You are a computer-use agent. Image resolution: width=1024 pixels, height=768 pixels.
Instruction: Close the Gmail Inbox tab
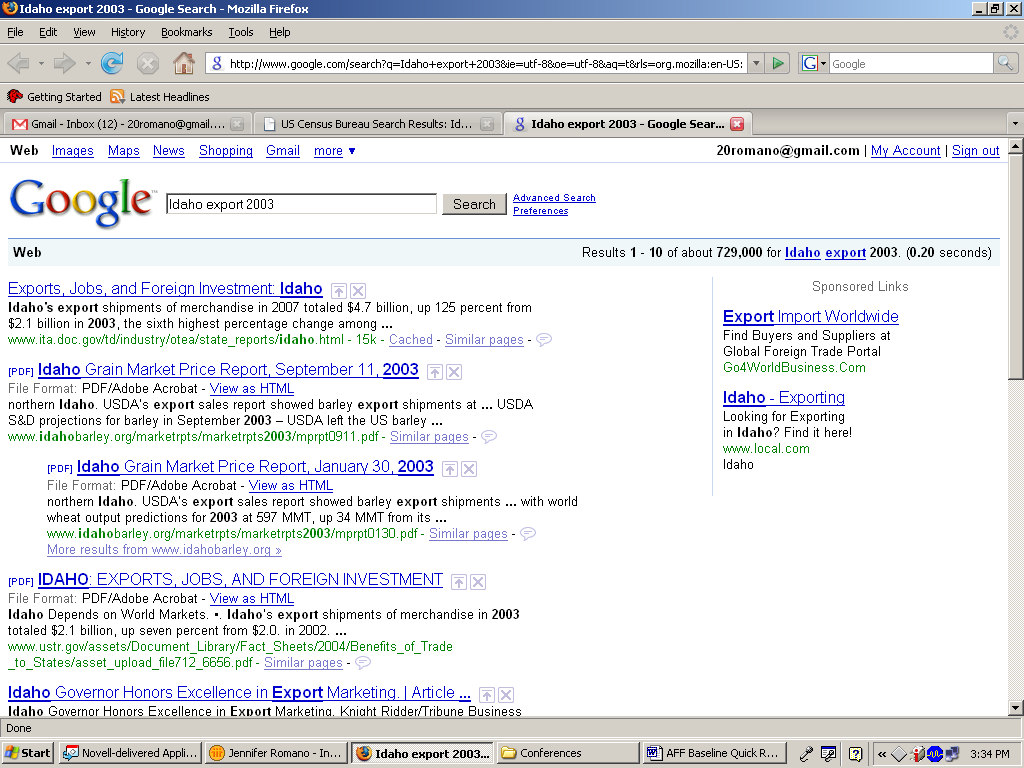pos(238,124)
